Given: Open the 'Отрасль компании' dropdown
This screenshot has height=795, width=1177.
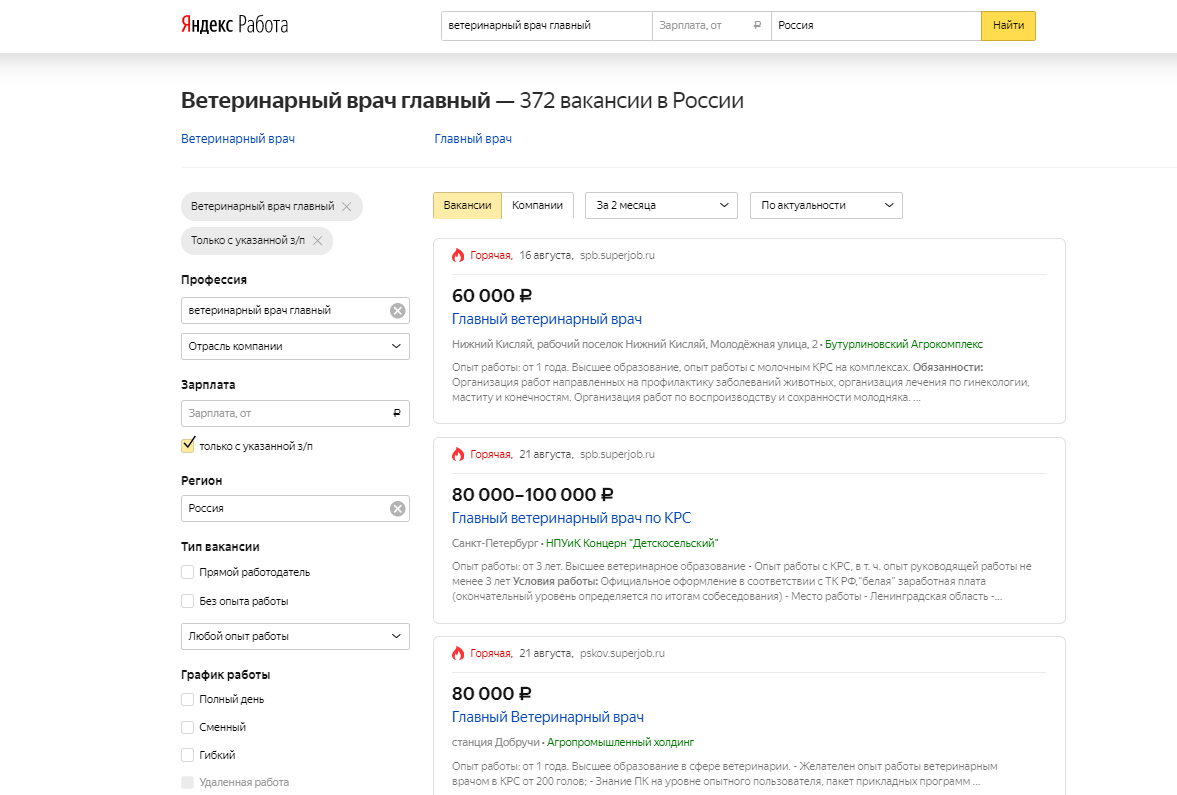Looking at the screenshot, I should 295,346.
